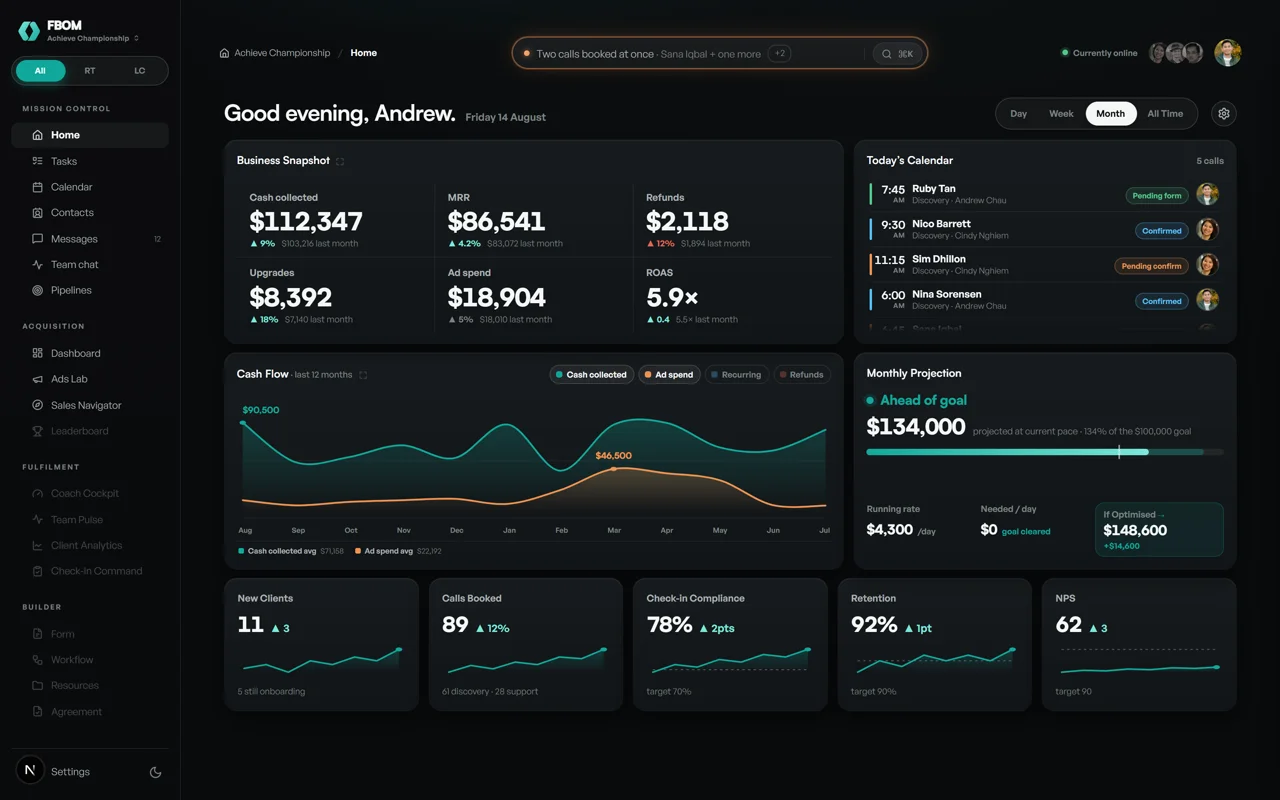Open Sales Navigator

(x=90, y=405)
